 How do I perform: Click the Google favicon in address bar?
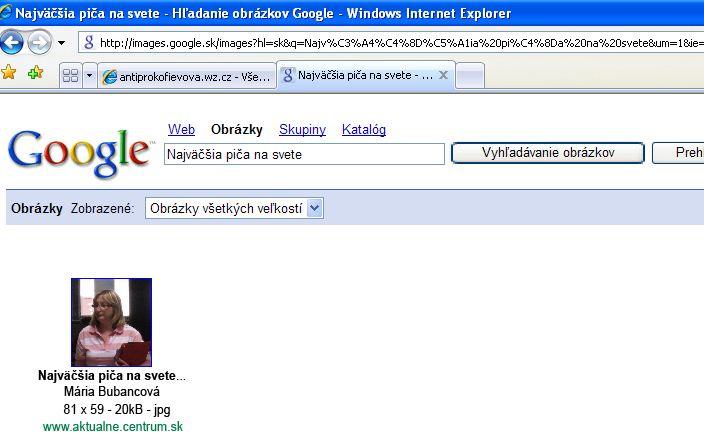click(x=89, y=43)
